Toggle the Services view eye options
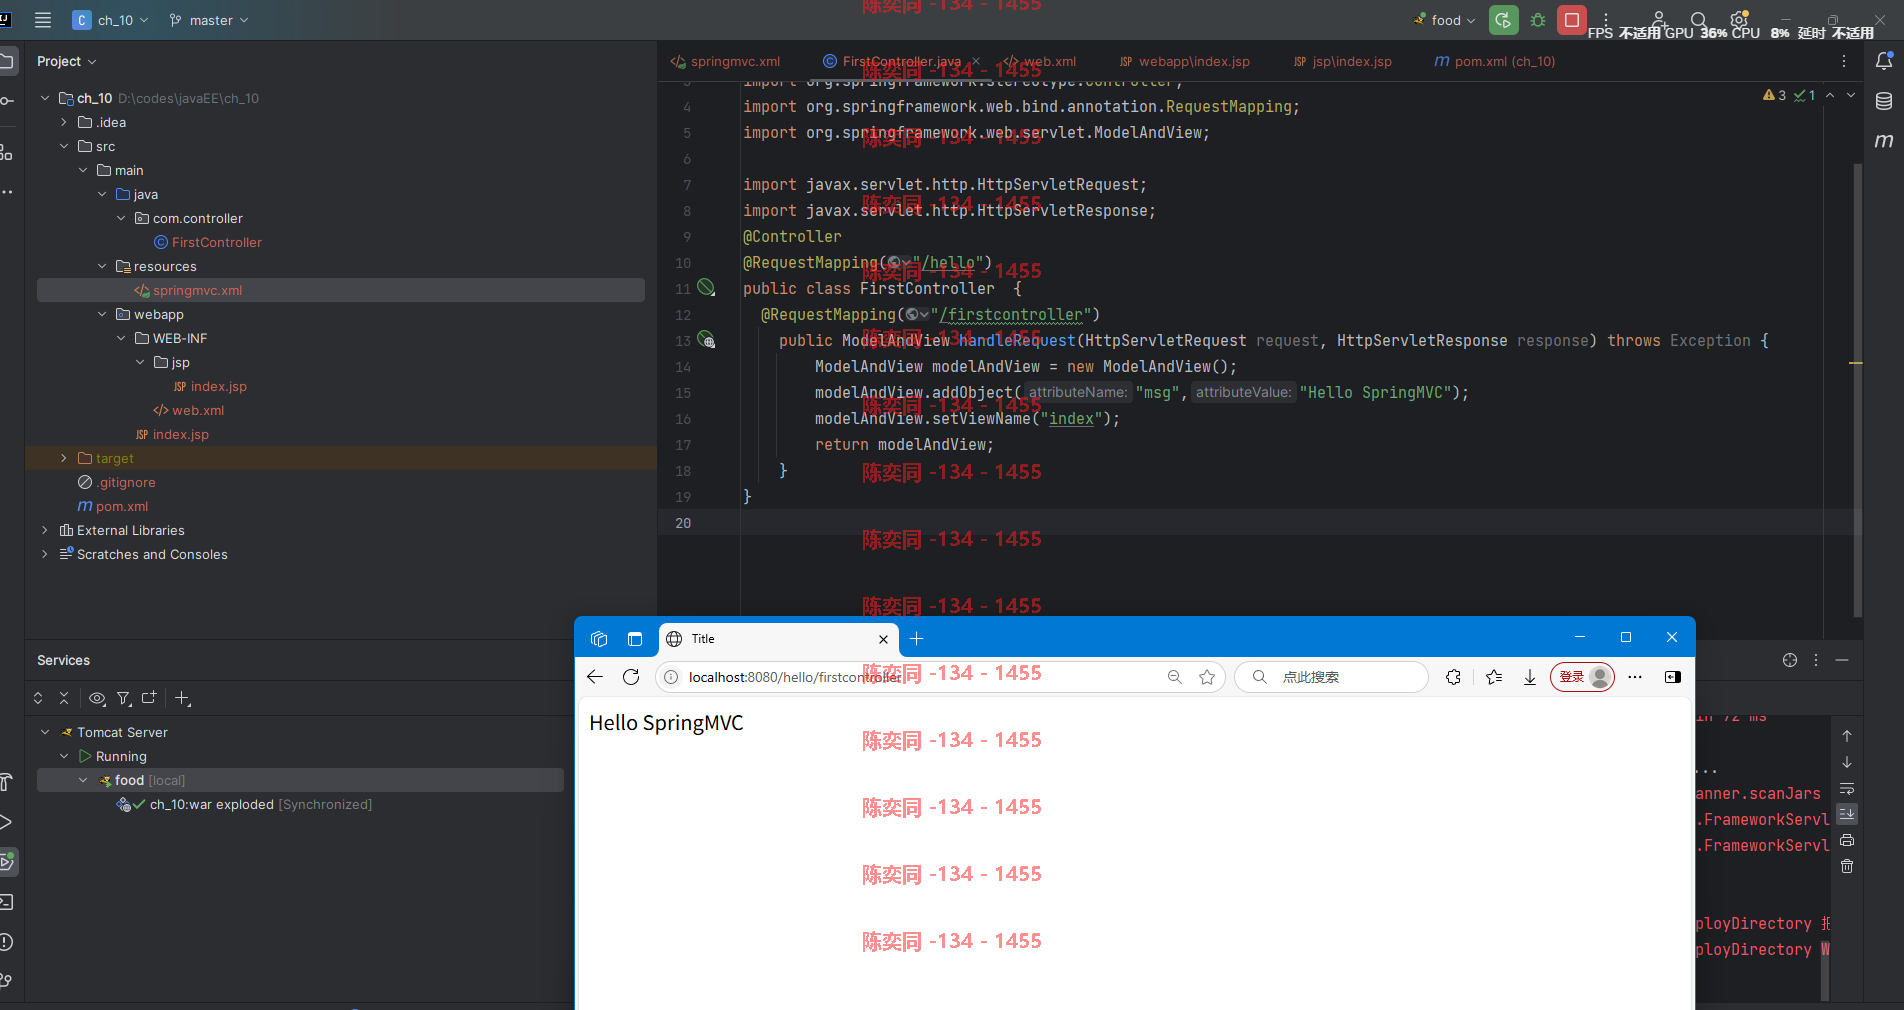The height and width of the screenshot is (1010, 1904). point(97,698)
